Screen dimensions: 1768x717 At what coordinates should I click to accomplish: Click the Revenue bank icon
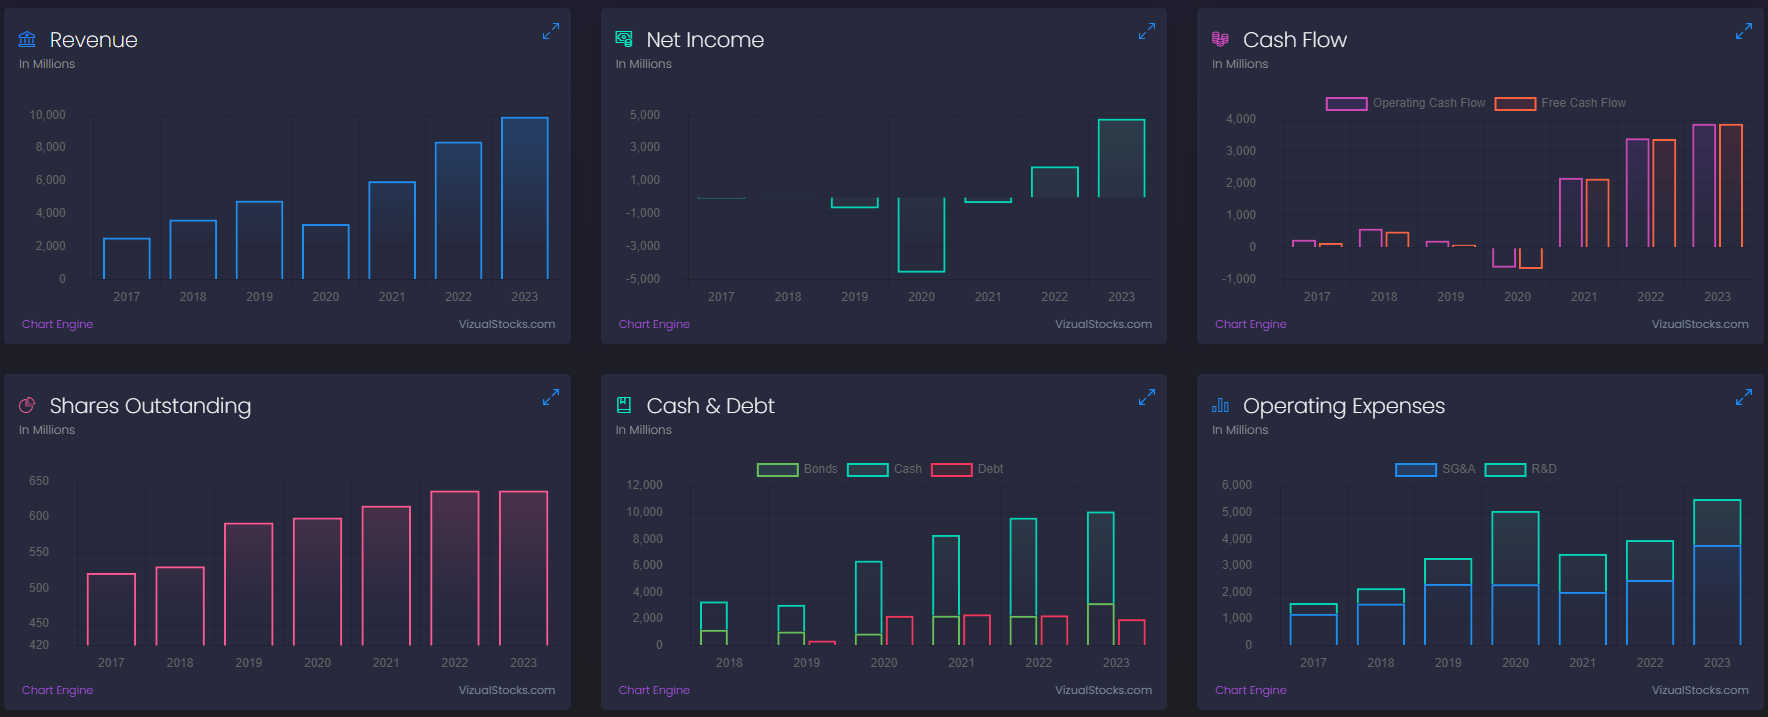tap(27, 39)
